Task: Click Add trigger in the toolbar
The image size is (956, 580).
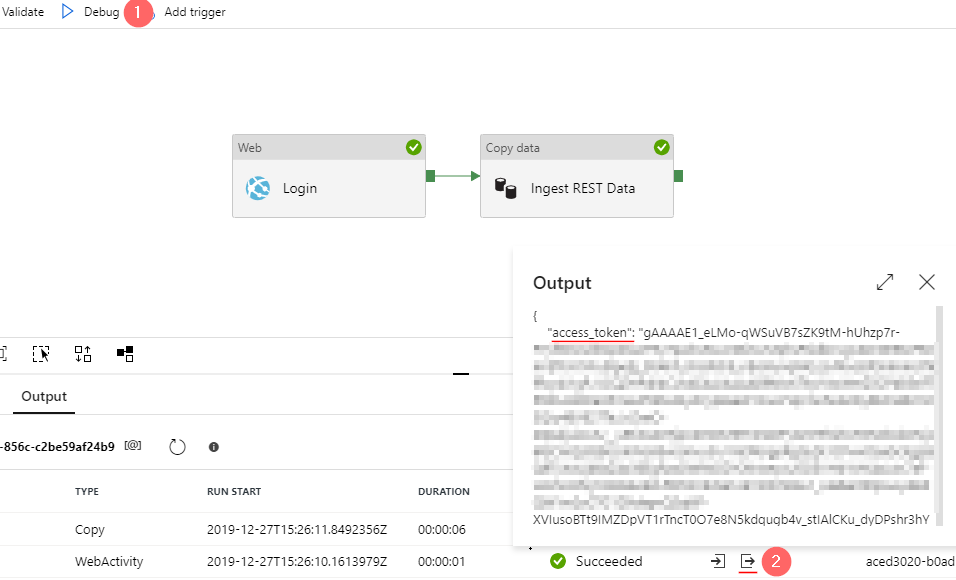Action: click(194, 12)
